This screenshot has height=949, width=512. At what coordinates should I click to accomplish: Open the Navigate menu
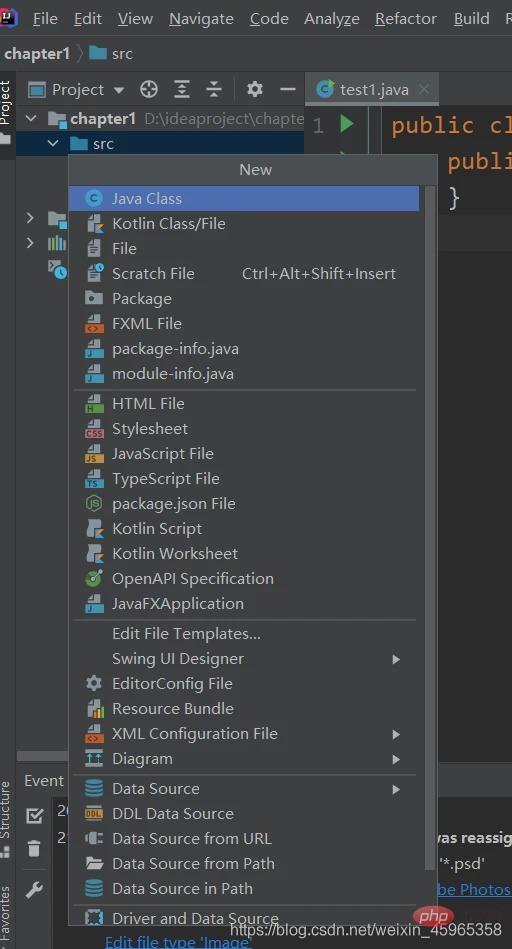[x=201, y=19]
